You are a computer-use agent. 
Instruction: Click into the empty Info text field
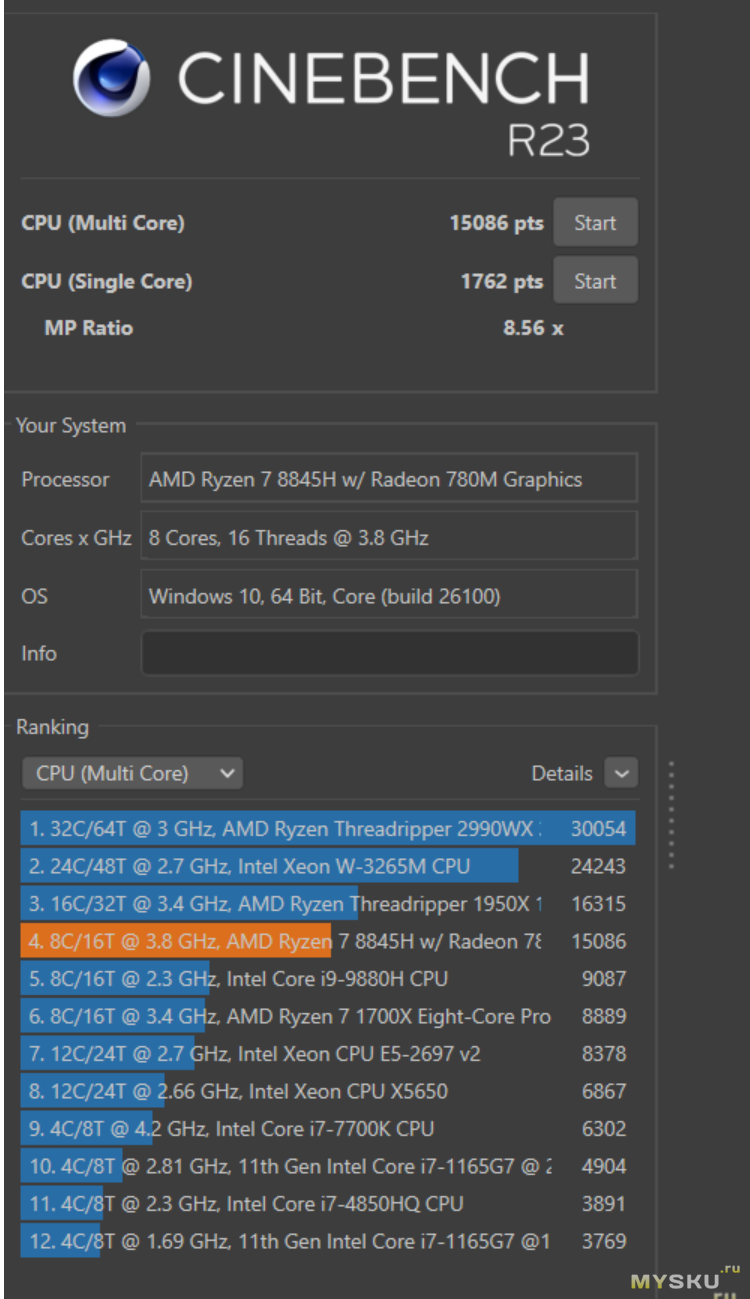tap(389, 653)
